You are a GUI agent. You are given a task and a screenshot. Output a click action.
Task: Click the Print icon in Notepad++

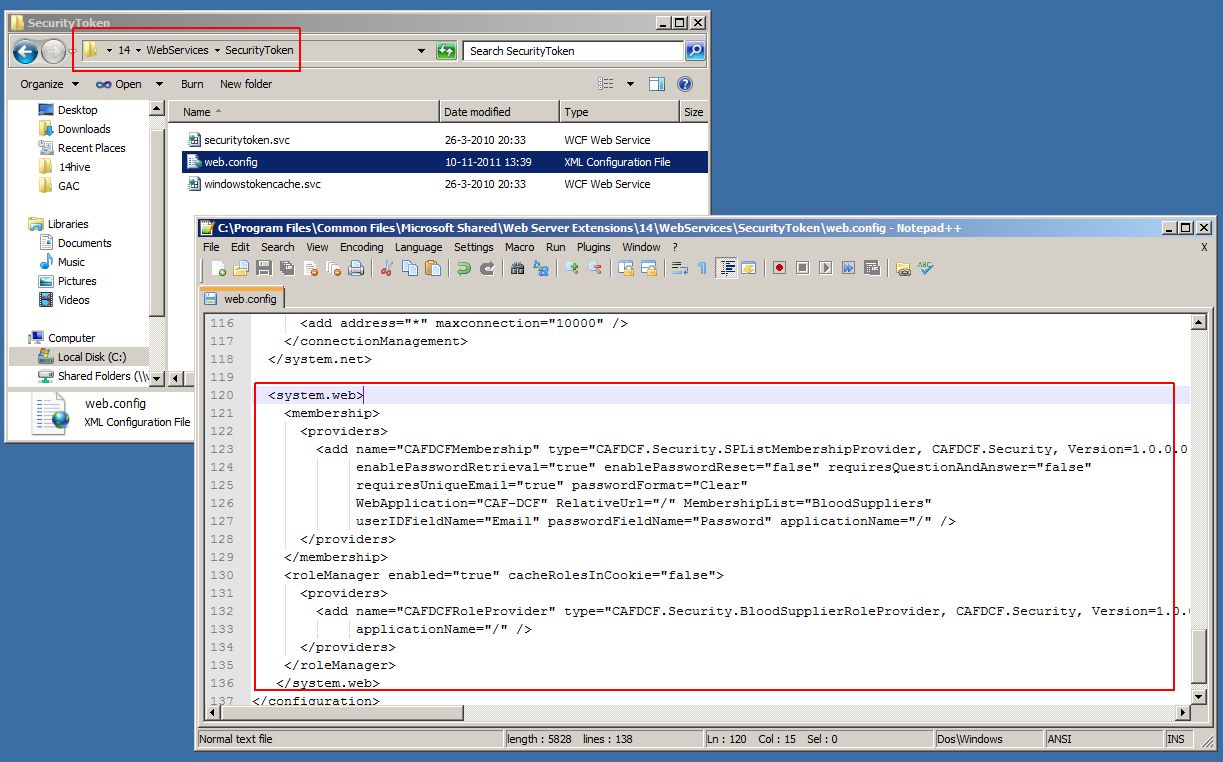356,268
